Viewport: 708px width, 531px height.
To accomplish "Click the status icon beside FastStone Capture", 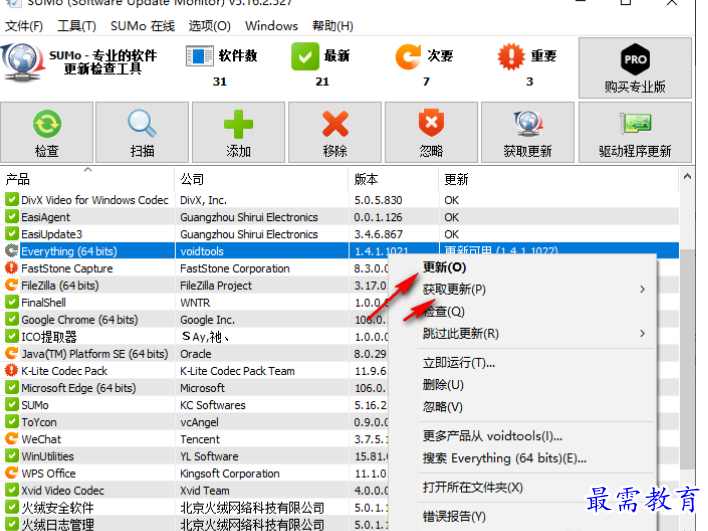I will [11, 268].
